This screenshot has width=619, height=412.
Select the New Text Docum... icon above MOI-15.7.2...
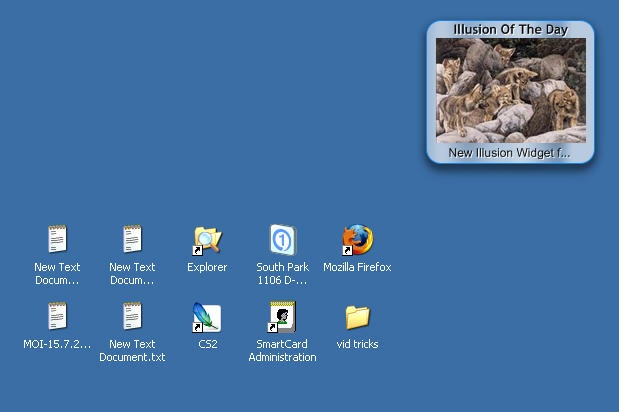tap(57, 239)
